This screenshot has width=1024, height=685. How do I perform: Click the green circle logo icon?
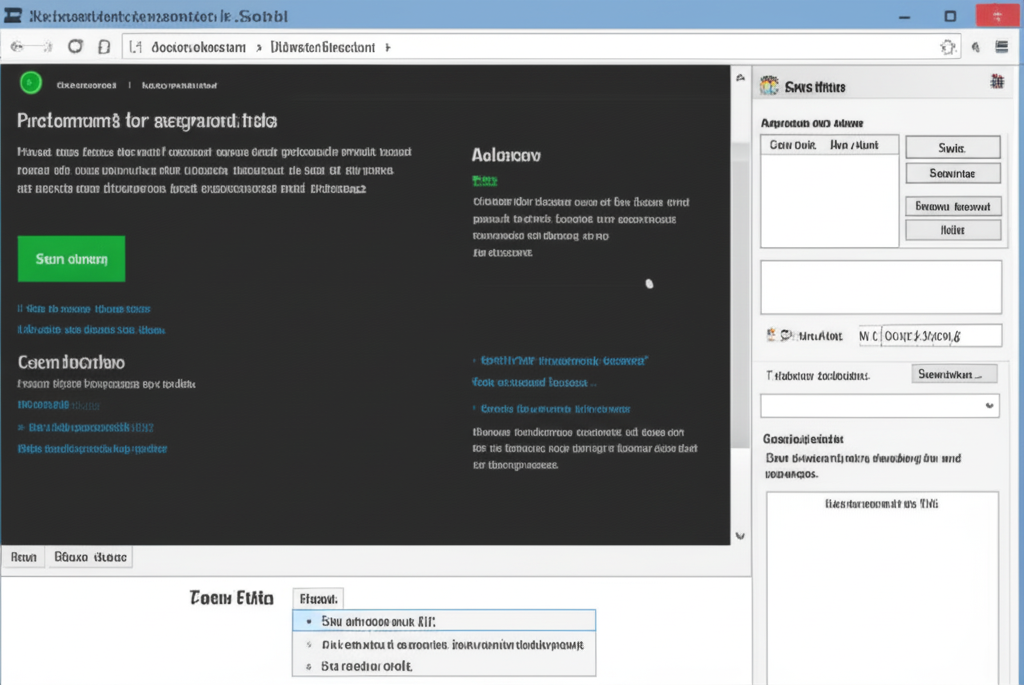pos(31,83)
